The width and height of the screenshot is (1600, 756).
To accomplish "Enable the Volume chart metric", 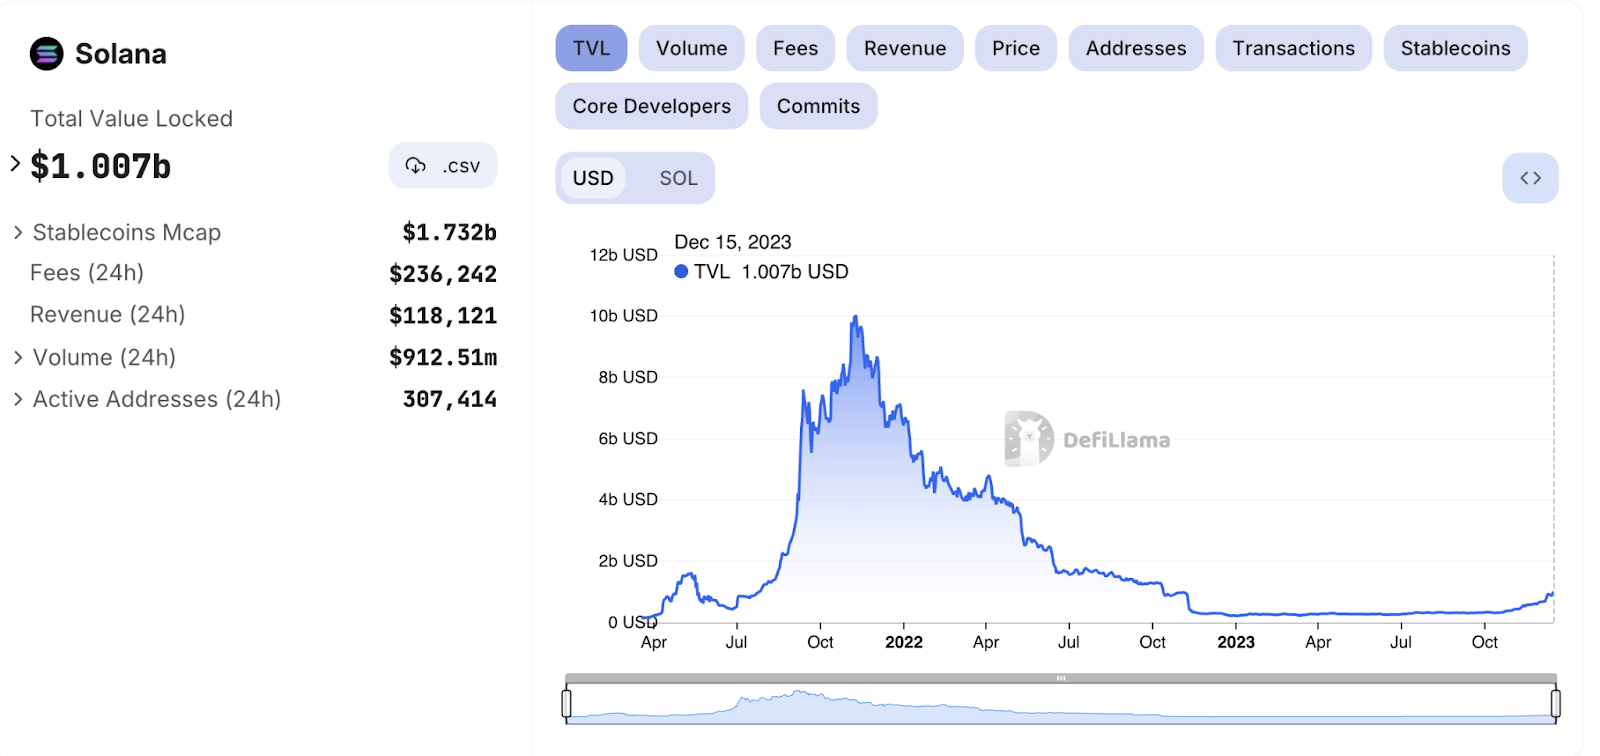I will click(x=691, y=48).
